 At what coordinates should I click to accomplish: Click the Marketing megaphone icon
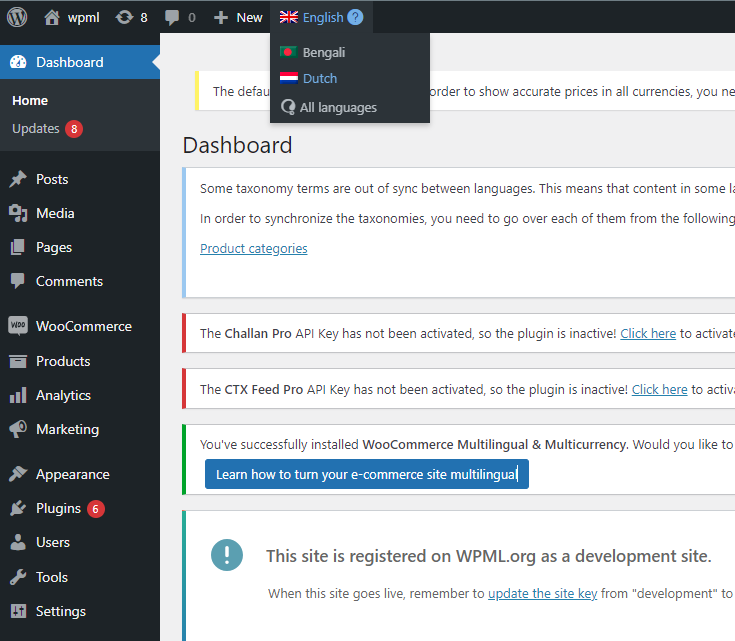tap(18, 429)
